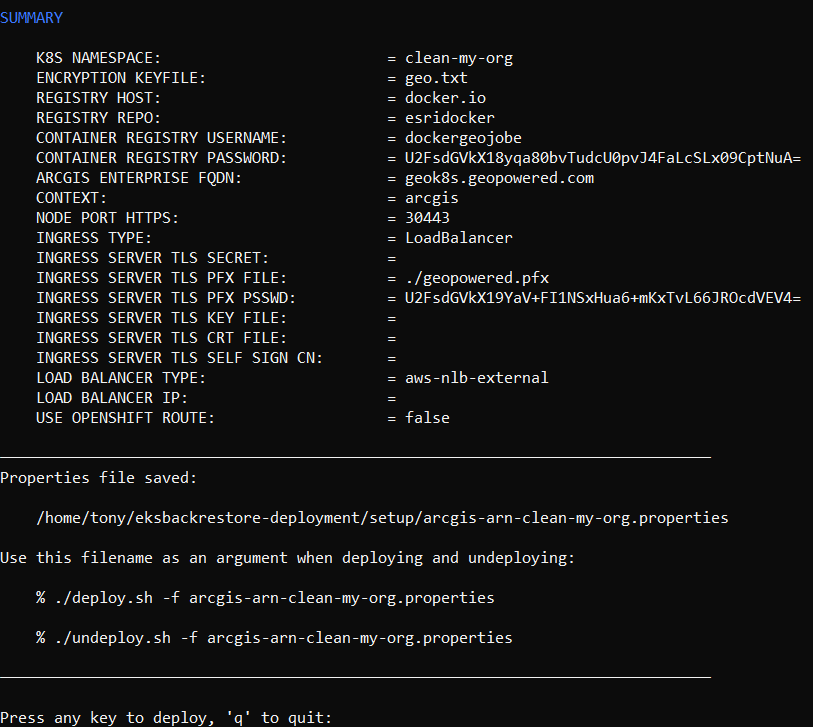Screen dimensions: 813x727
Task: Select 'INGRESS SERVER TLS SECRET:' label
Action: 152,258
